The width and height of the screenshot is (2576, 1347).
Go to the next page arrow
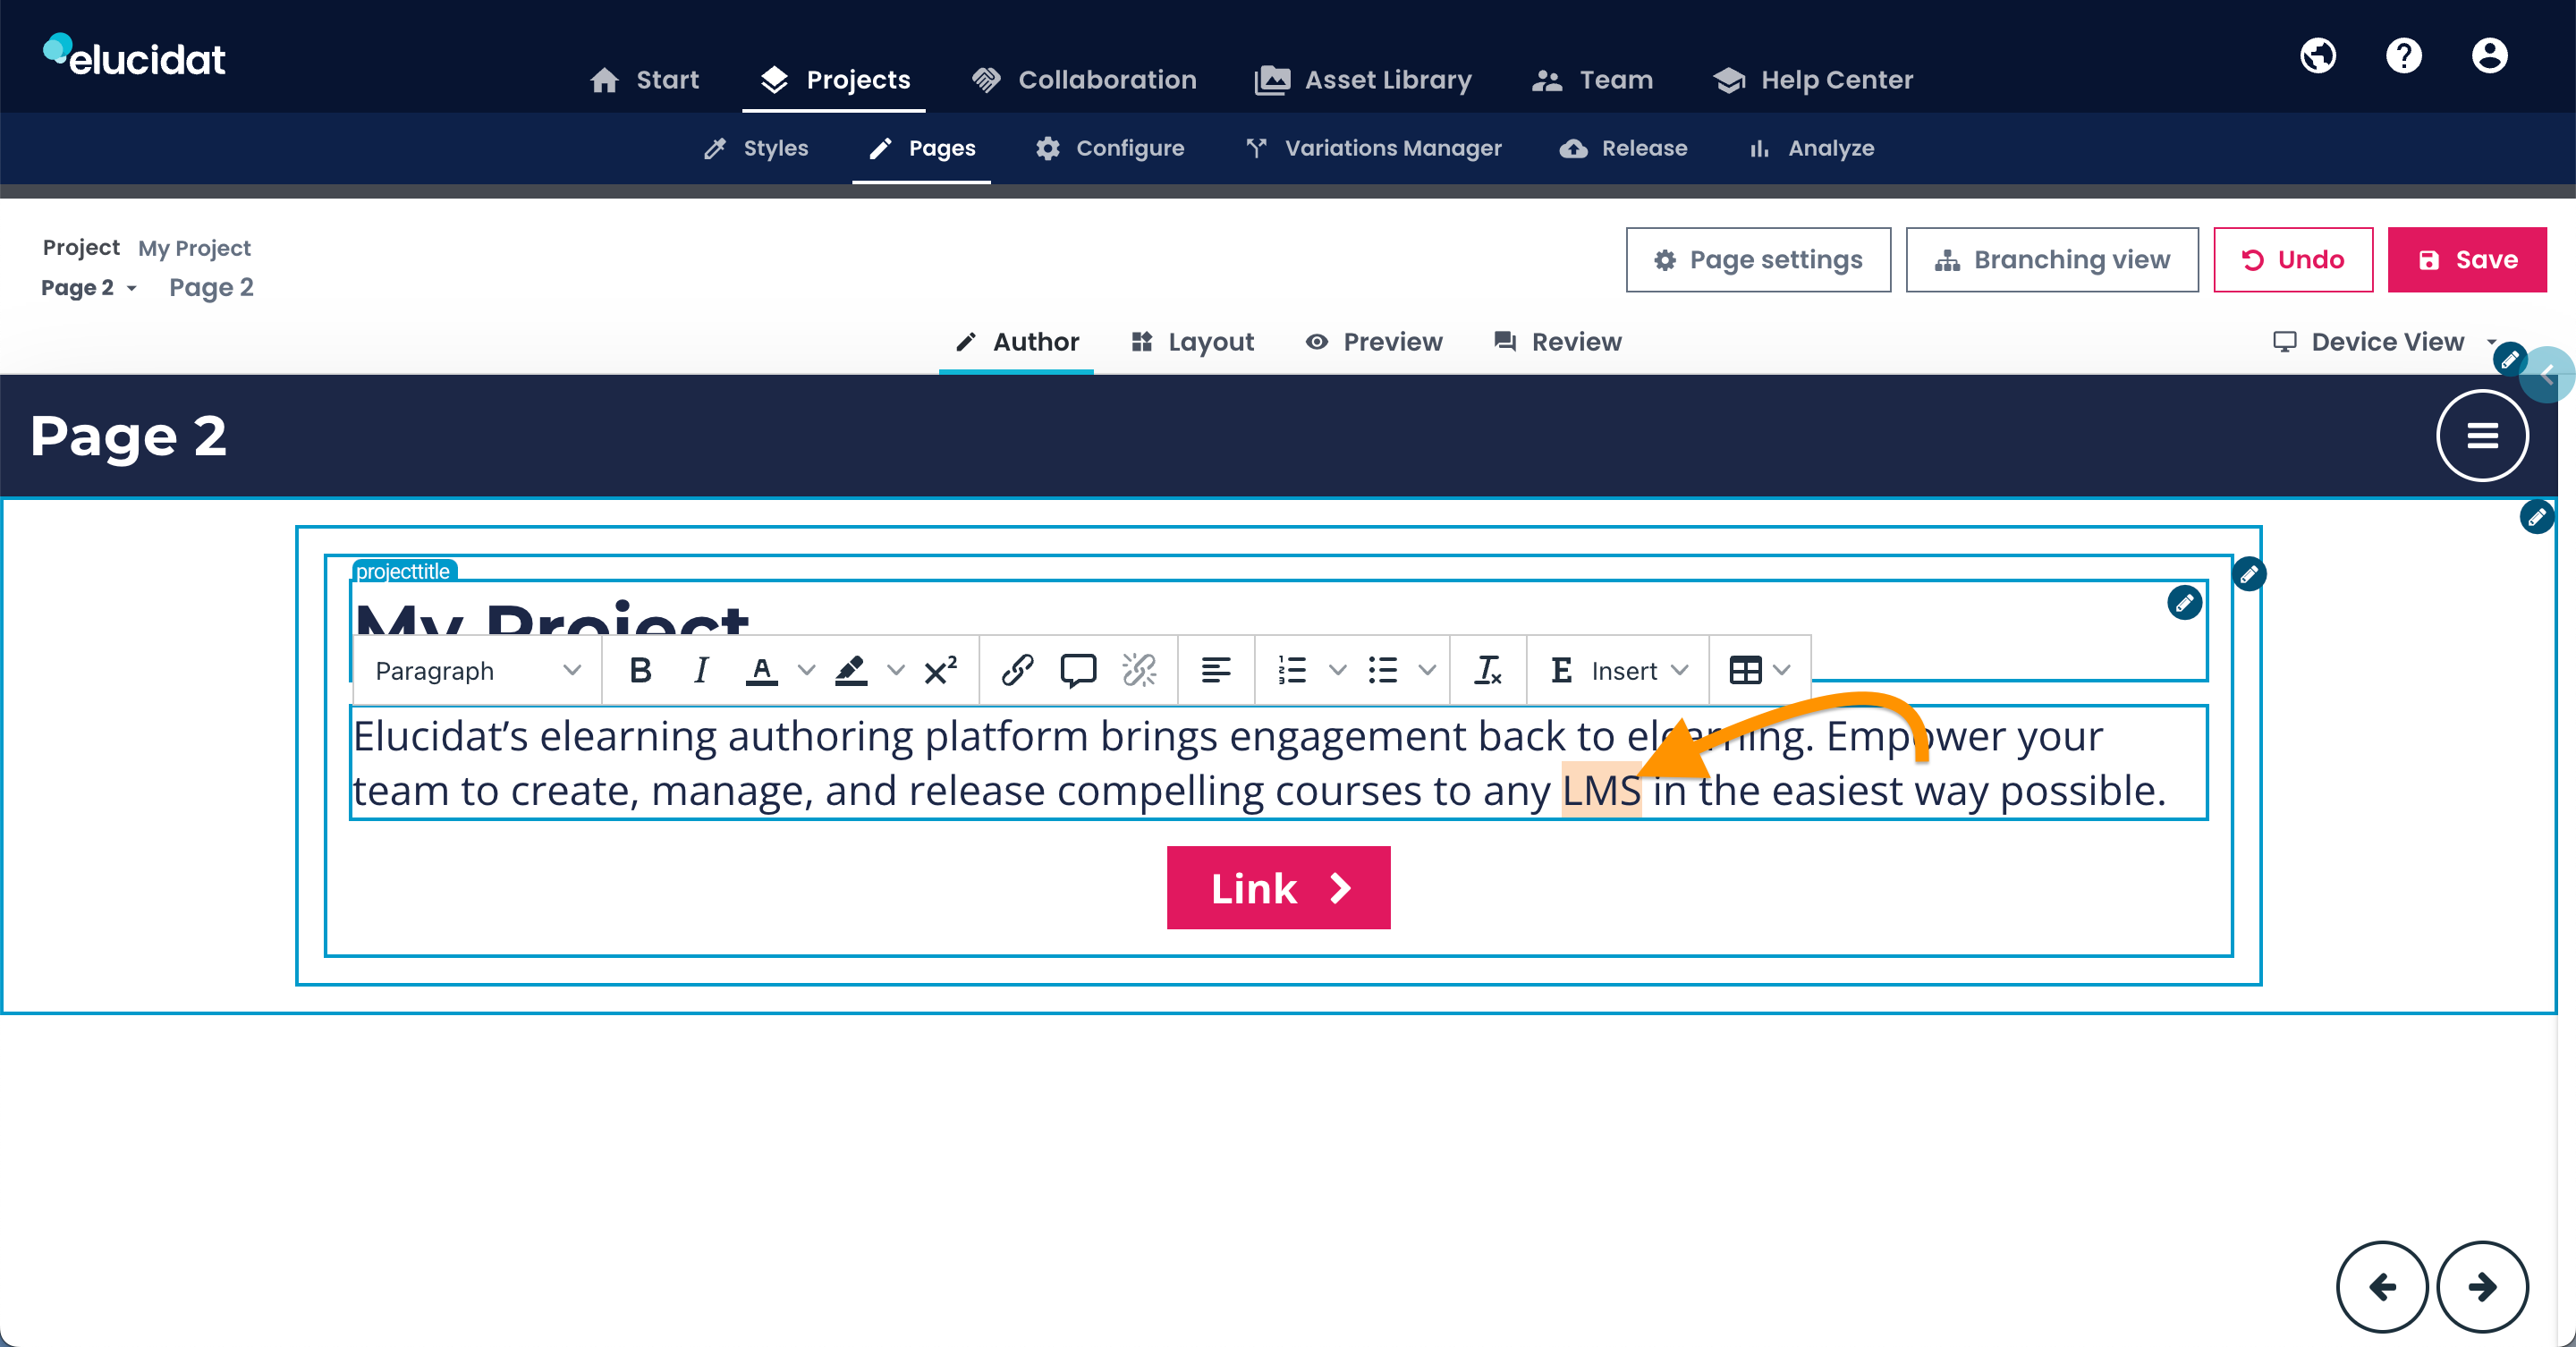click(2482, 1286)
